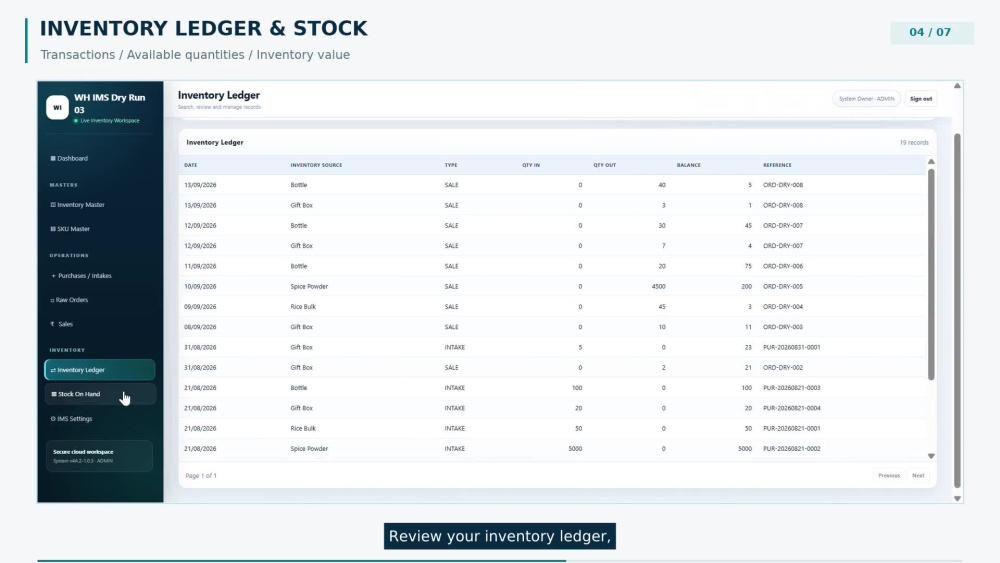Click the WI workspace logo badge
1000x563 pixels.
pos(57,107)
